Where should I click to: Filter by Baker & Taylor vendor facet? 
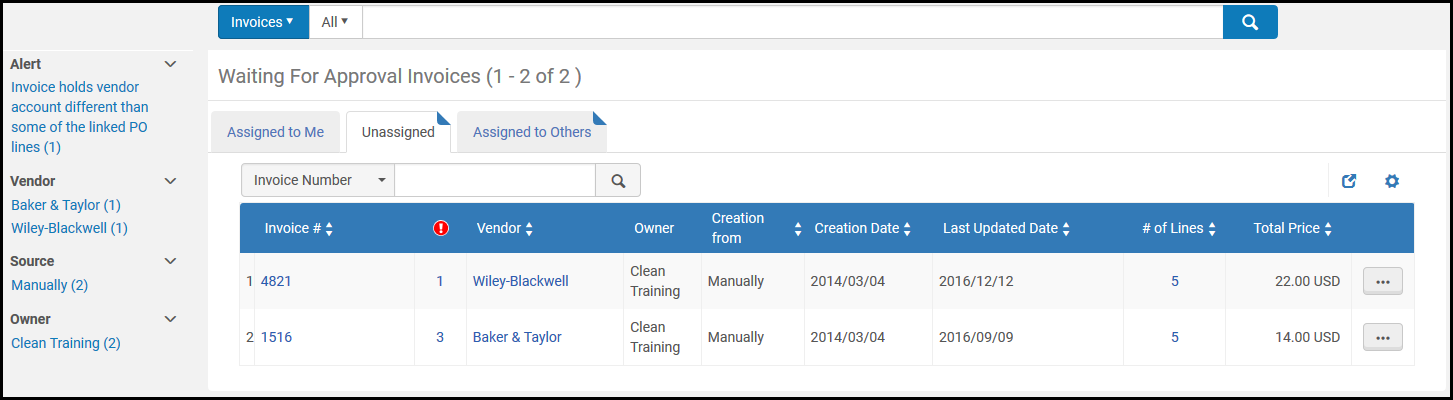[x=65, y=205]
